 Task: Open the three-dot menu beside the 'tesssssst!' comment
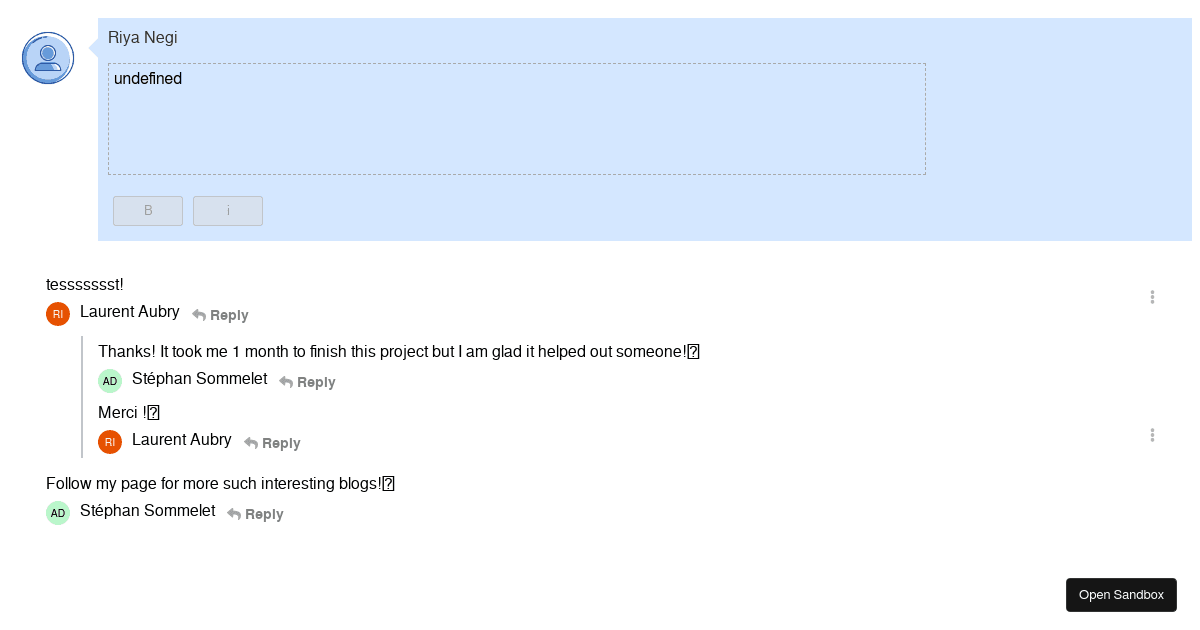coord(1152,297)
